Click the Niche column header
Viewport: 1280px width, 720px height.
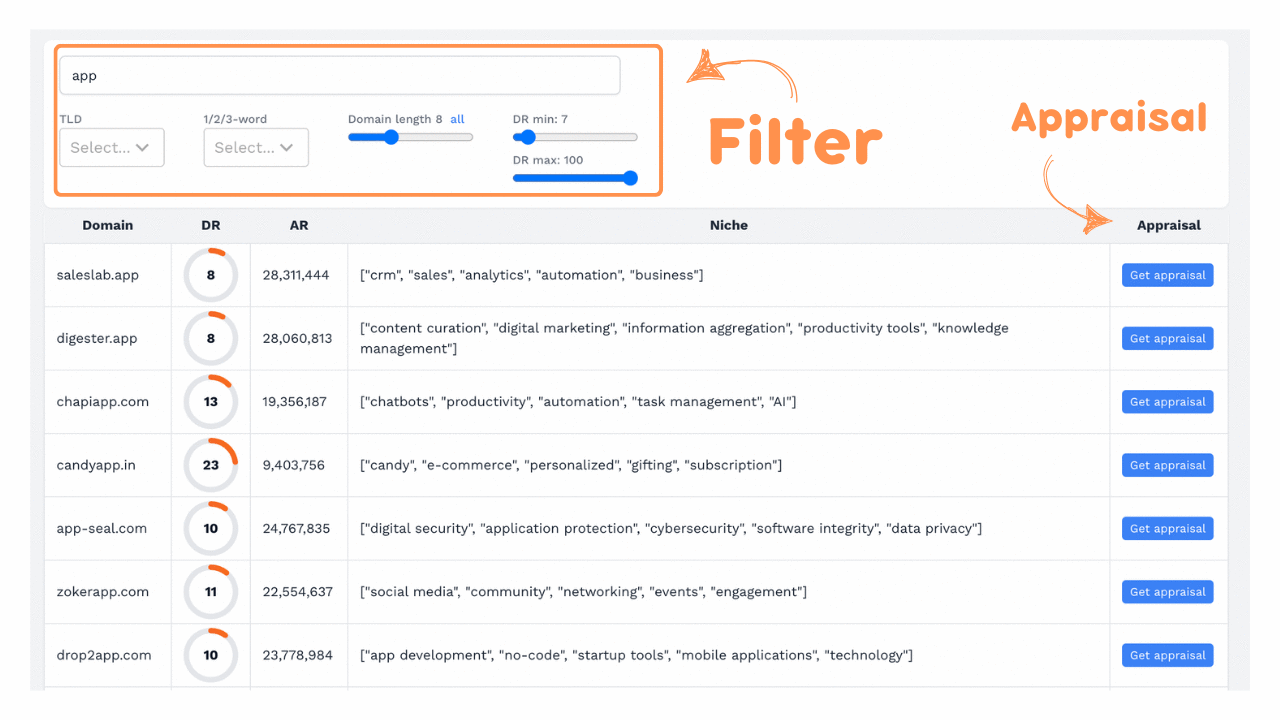tap(729, 225)
